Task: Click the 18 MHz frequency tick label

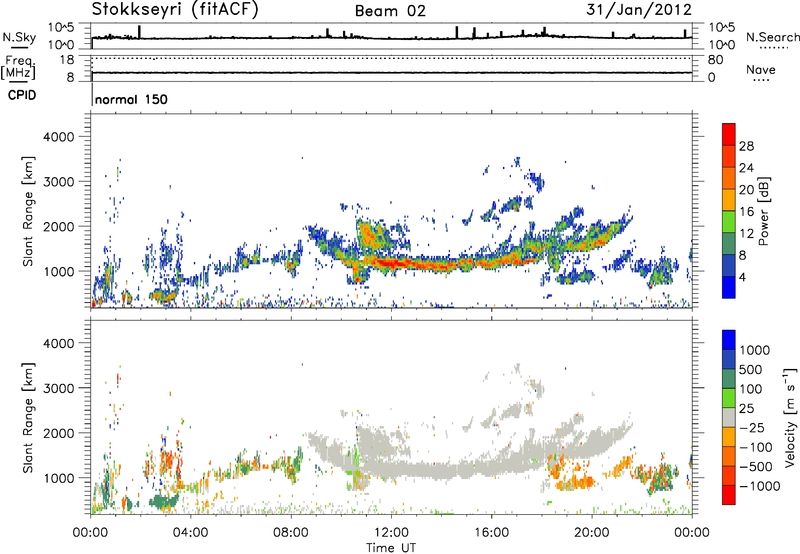Action: coord(67,60)
